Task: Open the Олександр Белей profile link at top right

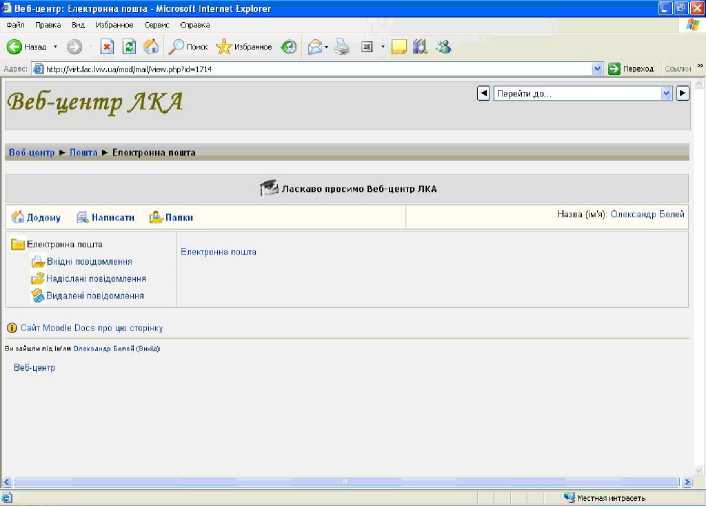Action: click(x=647, y=214)
